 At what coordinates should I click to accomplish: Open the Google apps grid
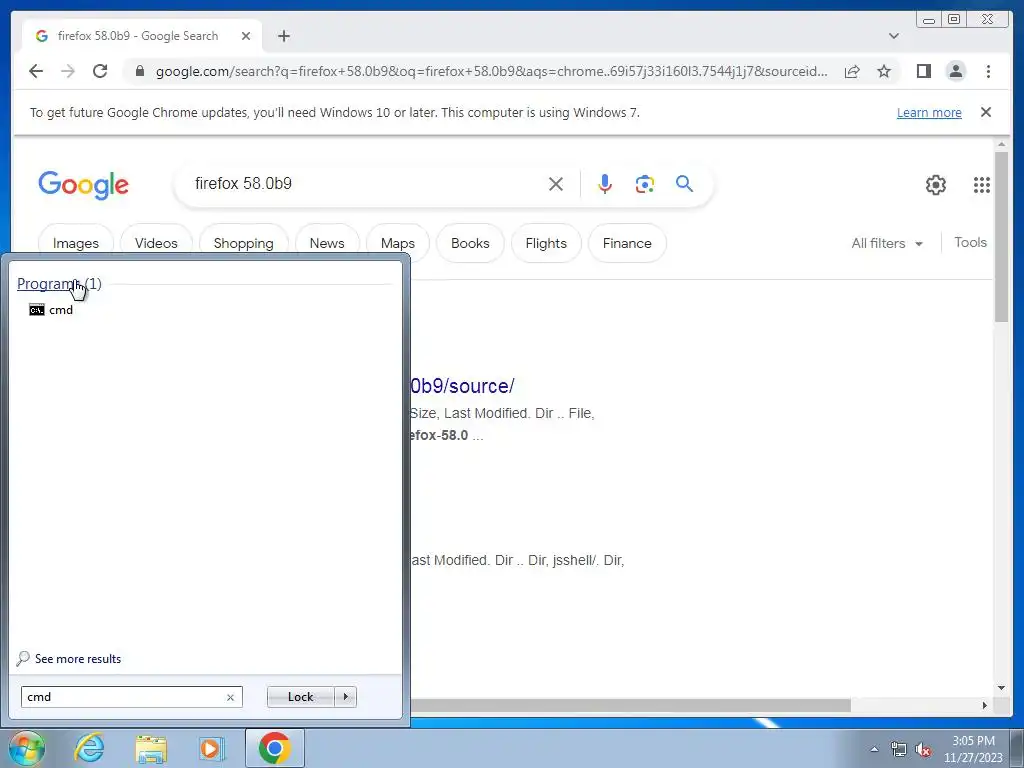click(982, 185)
